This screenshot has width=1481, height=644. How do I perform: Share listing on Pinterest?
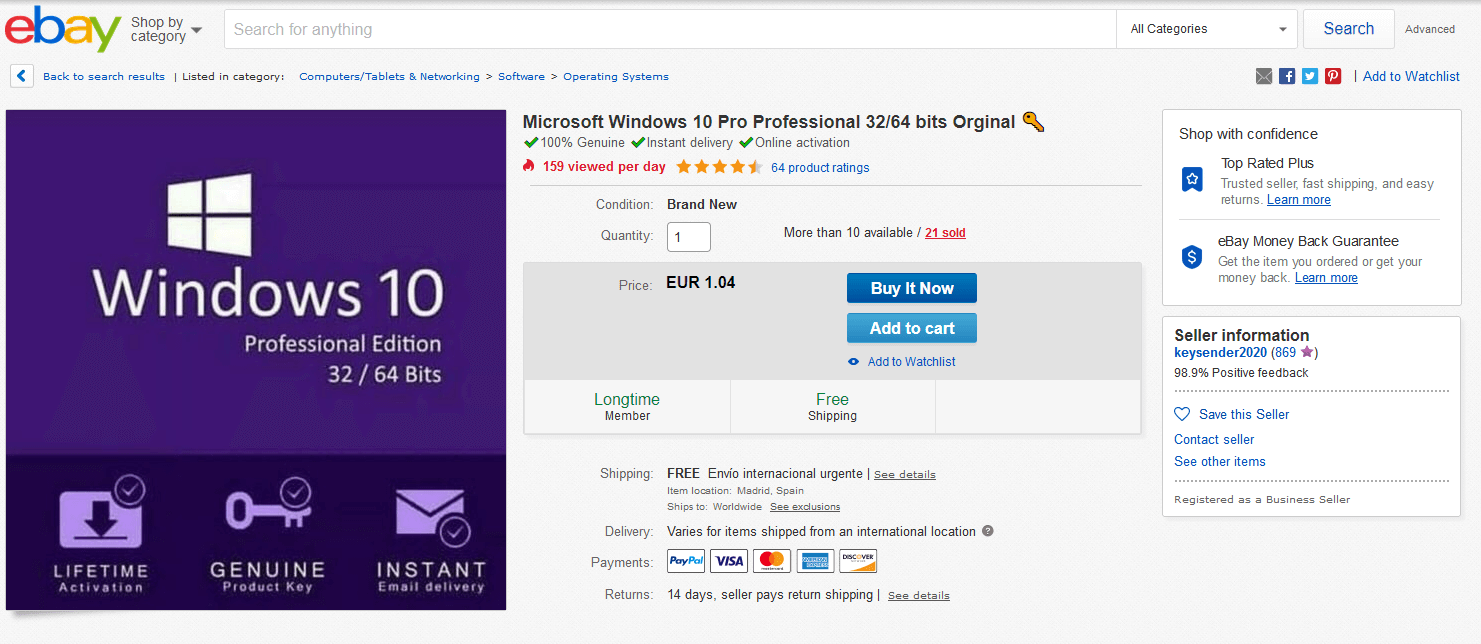click(x=1333, y=76)
